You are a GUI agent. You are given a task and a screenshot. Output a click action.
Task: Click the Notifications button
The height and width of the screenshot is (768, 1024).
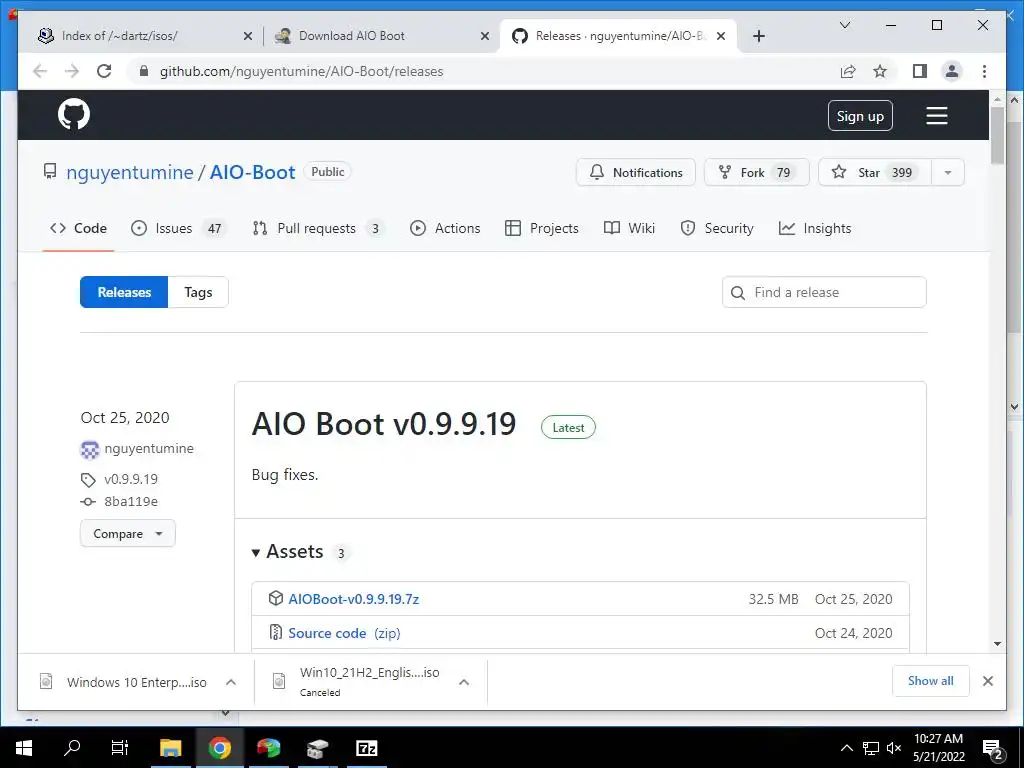coord(635,172)
